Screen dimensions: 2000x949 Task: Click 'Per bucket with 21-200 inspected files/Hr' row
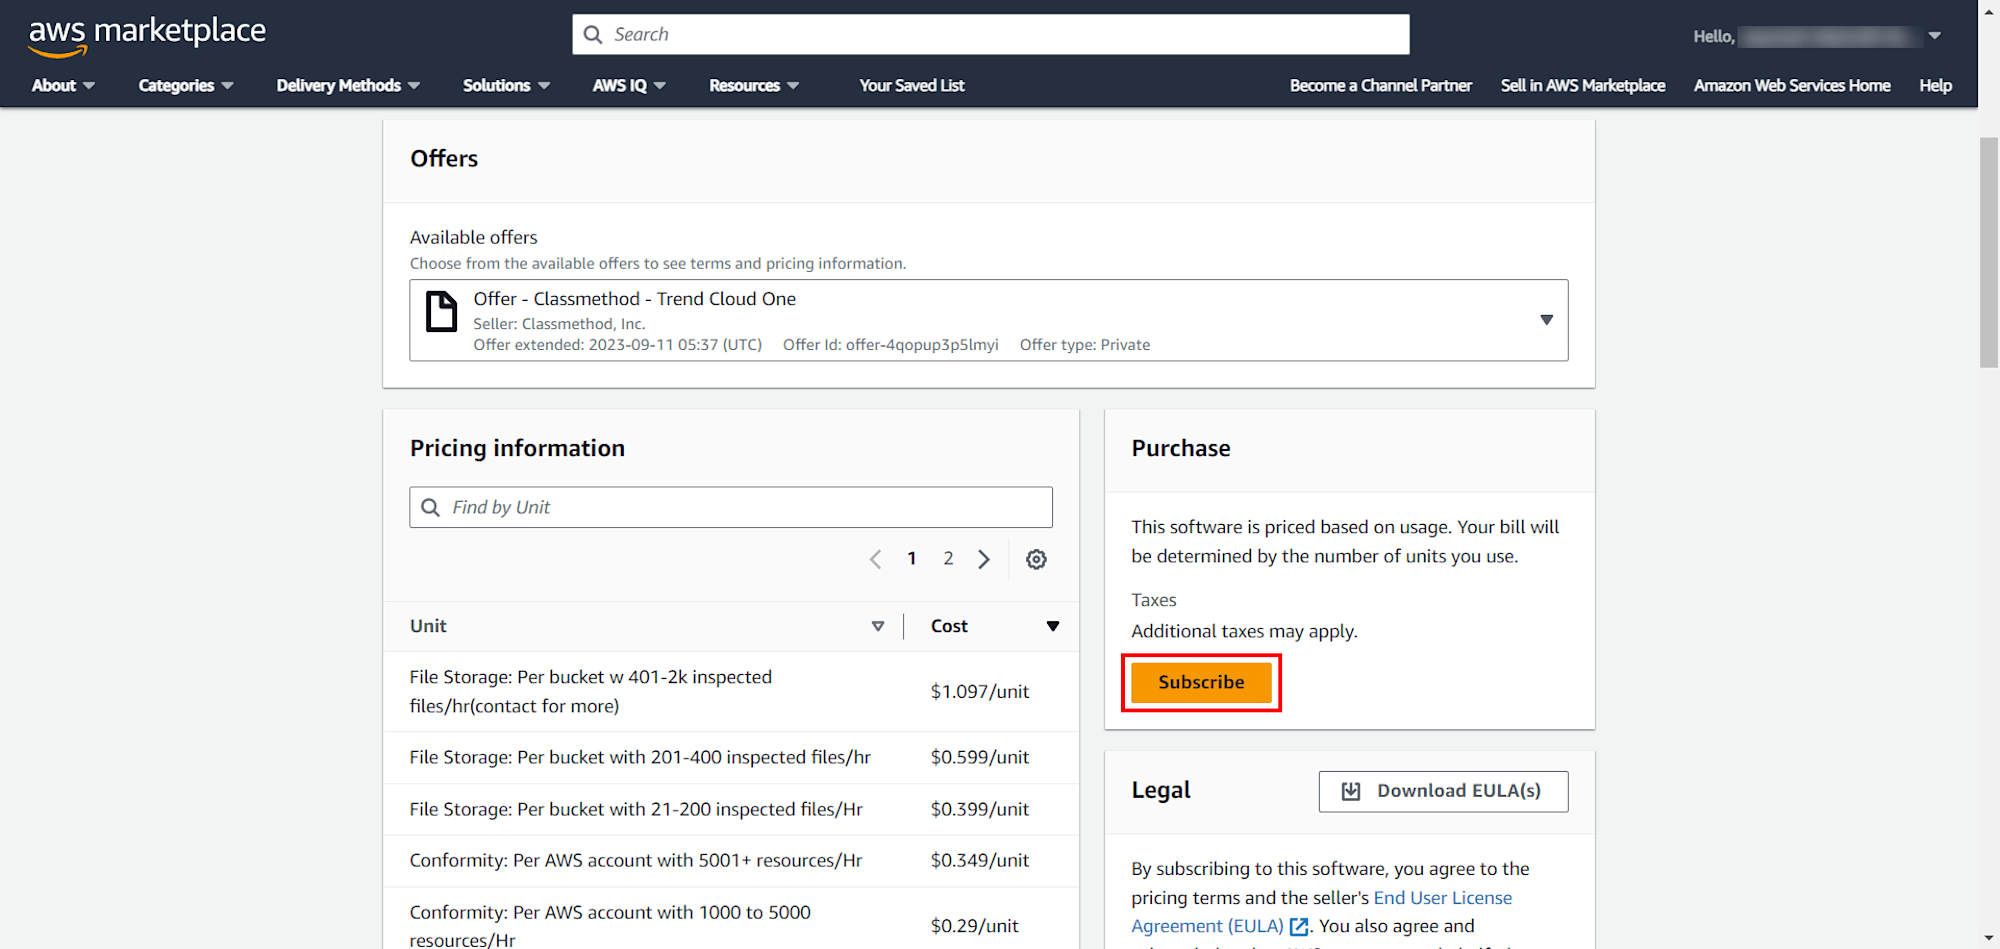[x=731, y=809]
